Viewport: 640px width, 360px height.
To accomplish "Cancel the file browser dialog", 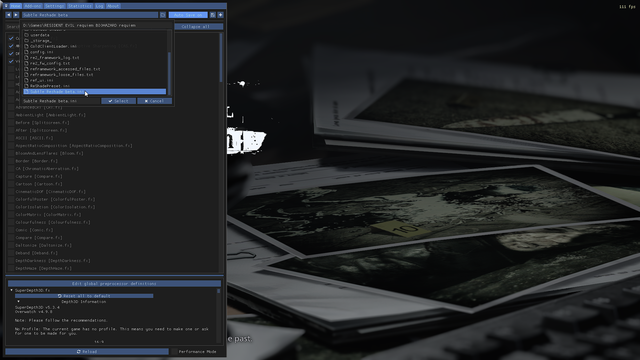I will pyautogui.click(x=154, y=101).
